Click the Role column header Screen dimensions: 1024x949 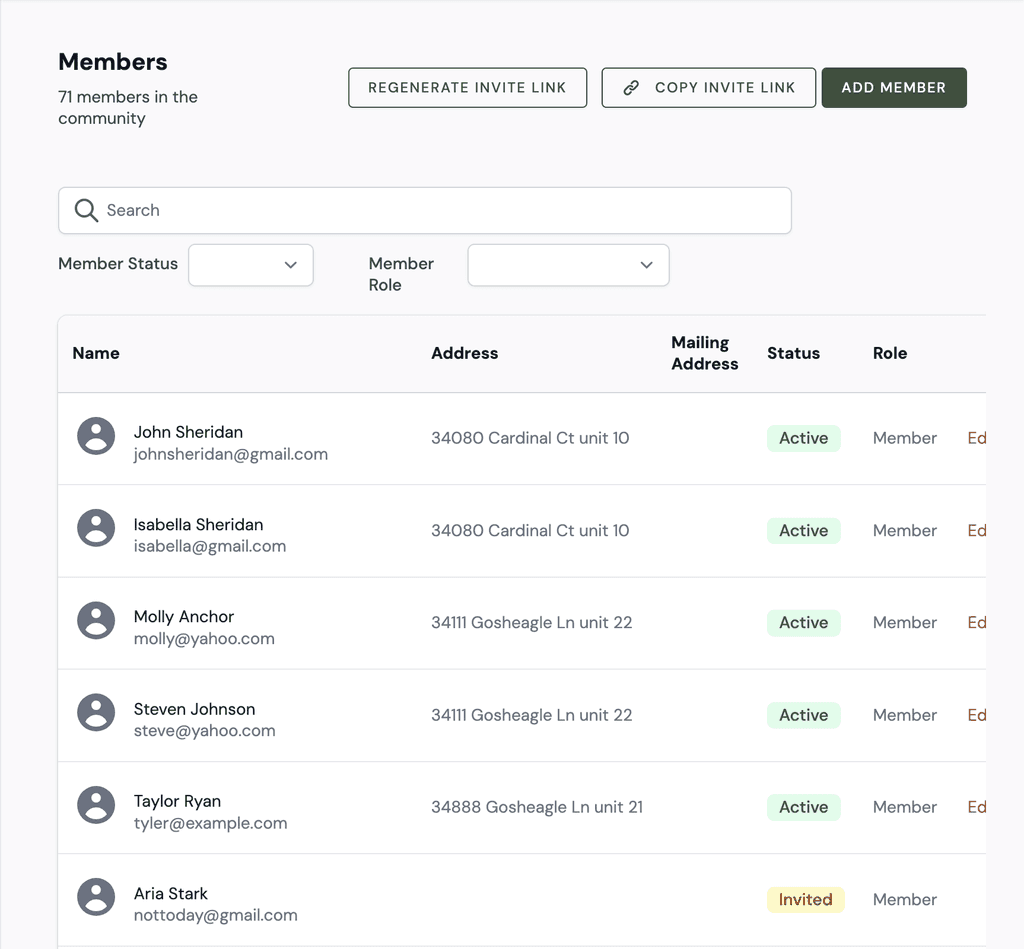point(890,353)
